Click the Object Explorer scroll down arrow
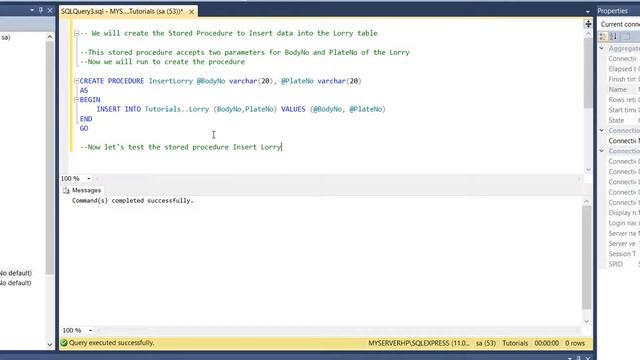The width and height of the screenshot is (640, 360). coord(50,345)
